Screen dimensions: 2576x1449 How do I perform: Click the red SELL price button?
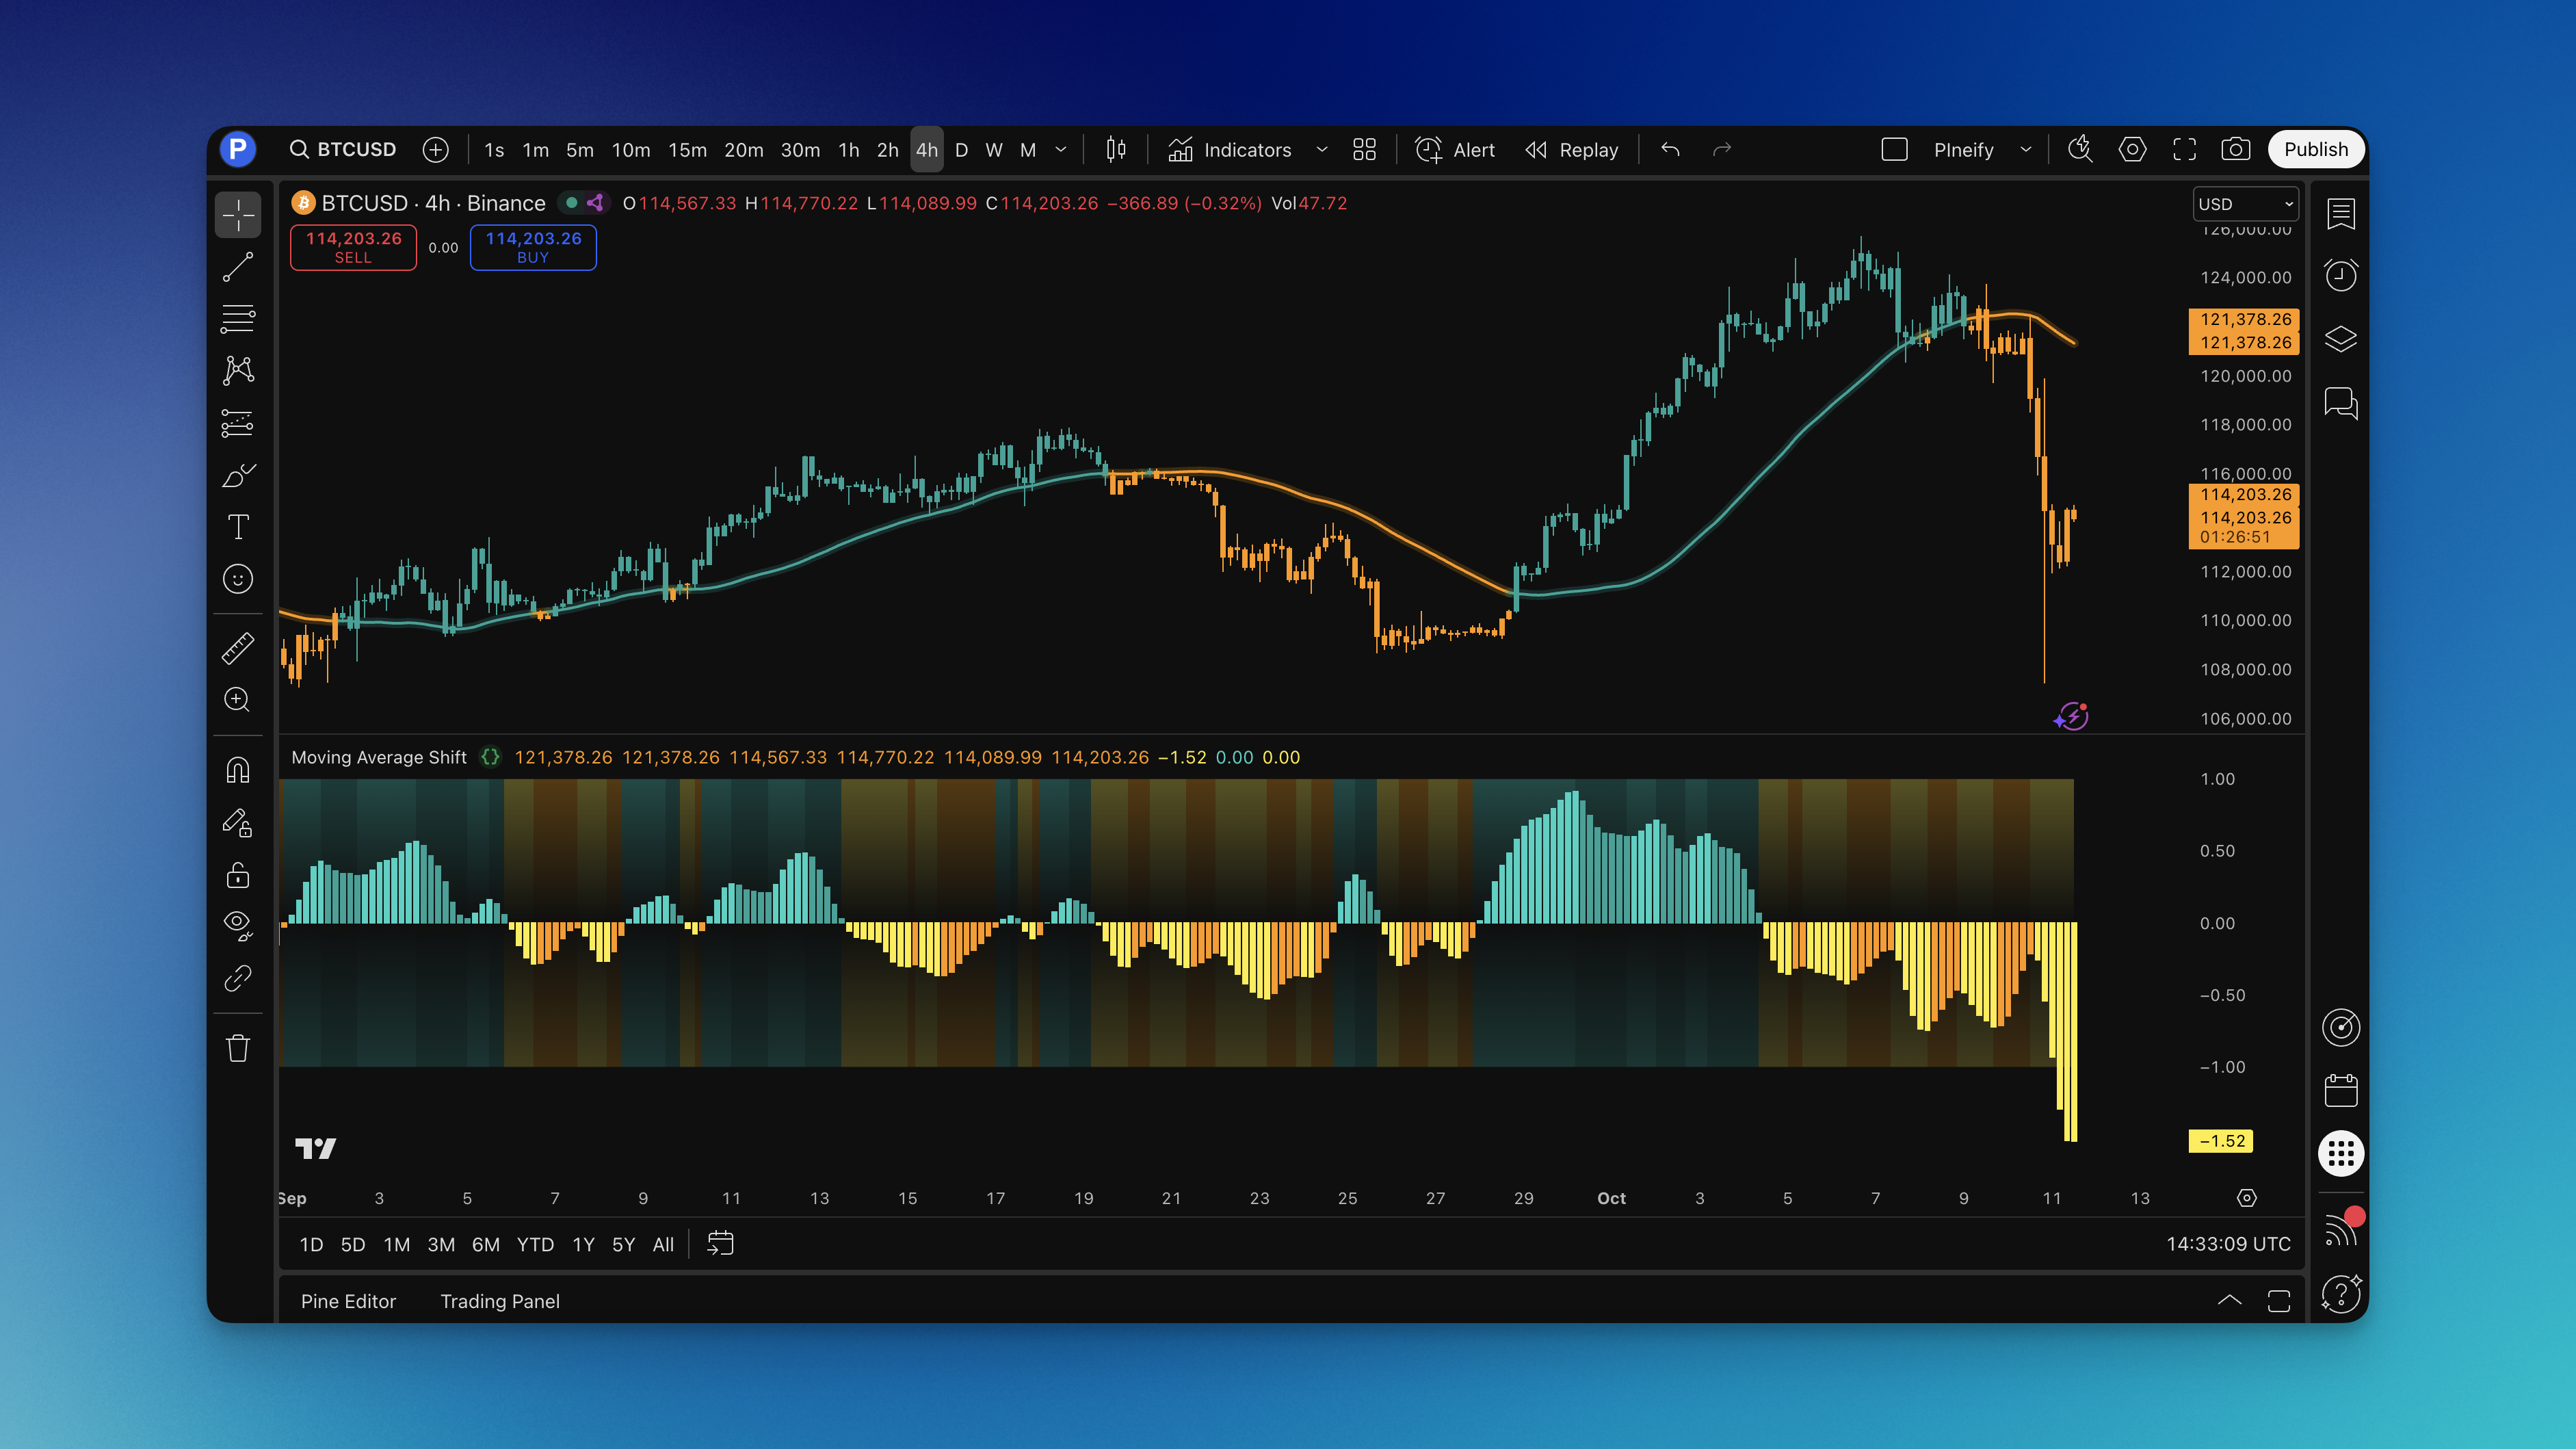click(353, 247)
